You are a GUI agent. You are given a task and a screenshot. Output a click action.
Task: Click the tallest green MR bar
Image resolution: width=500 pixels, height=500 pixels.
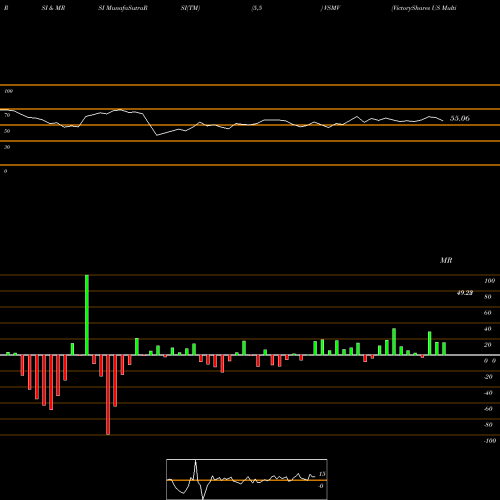pos(87,315)
